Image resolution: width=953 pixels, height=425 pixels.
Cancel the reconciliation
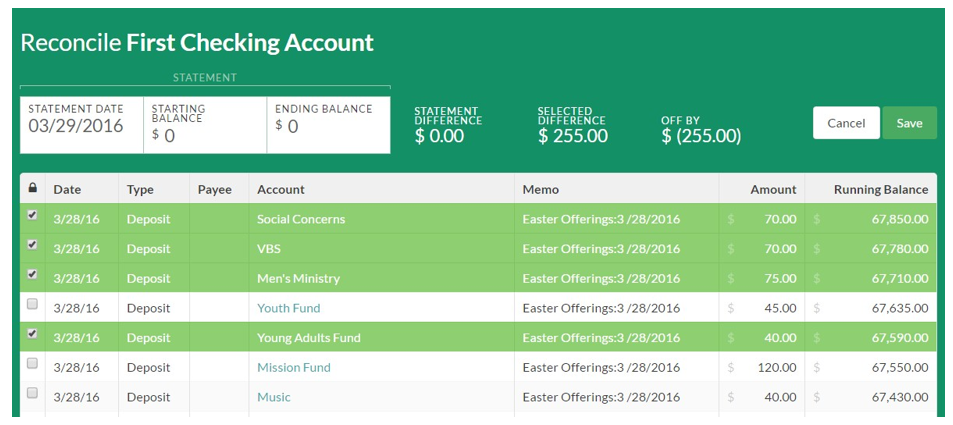pyautogui.click(x=846, y=123)
